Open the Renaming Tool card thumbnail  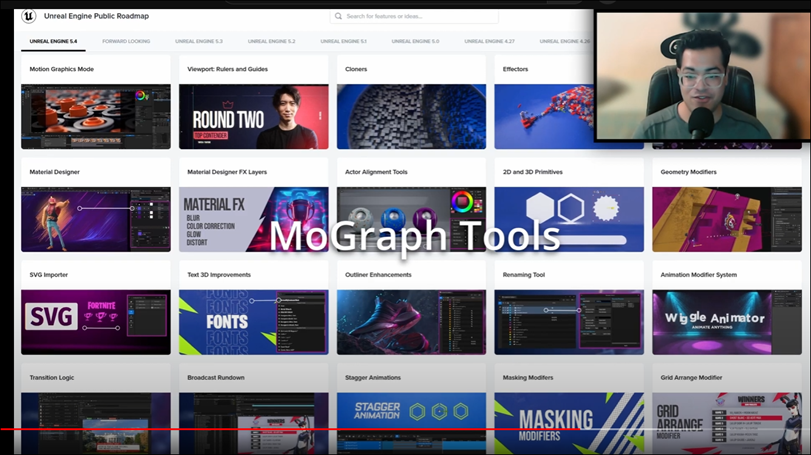point(569,322)
